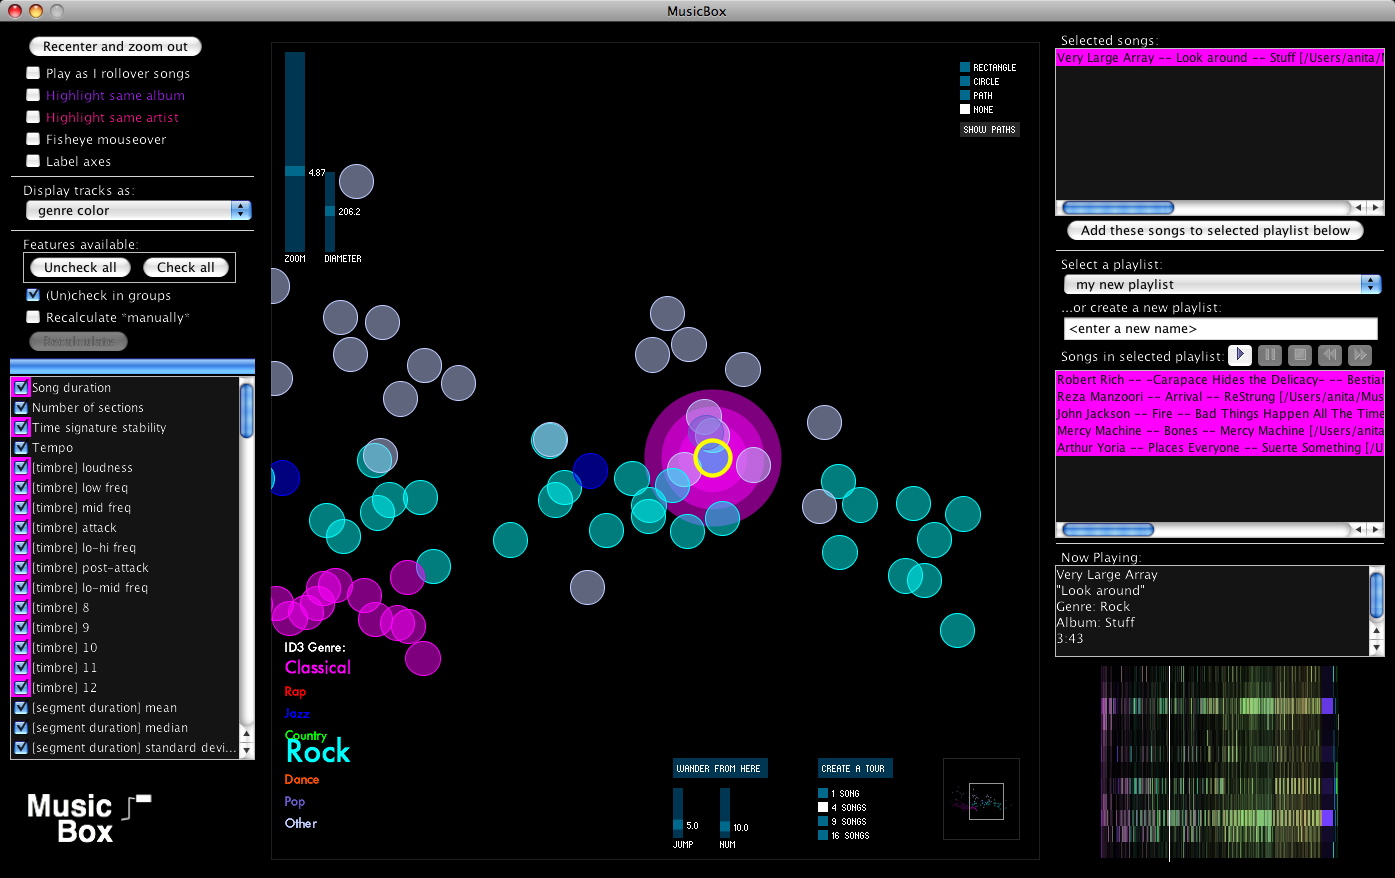1395x878 pixels.
Task: Uncheck the (Un)check in groups option
Action: point(33,295)
